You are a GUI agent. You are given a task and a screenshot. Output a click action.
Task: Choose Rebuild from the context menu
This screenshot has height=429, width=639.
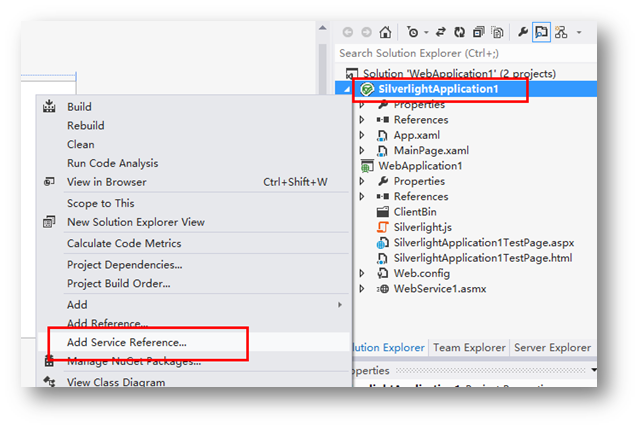(x=194, y=125)
